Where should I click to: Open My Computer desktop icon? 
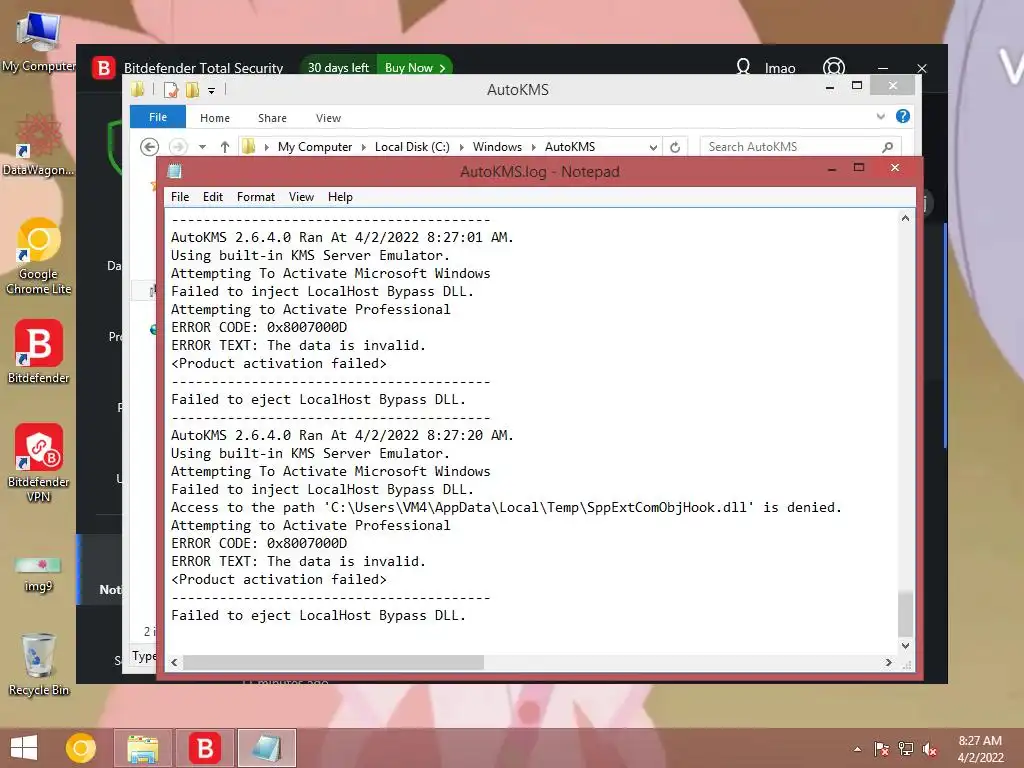pos(38,40)
